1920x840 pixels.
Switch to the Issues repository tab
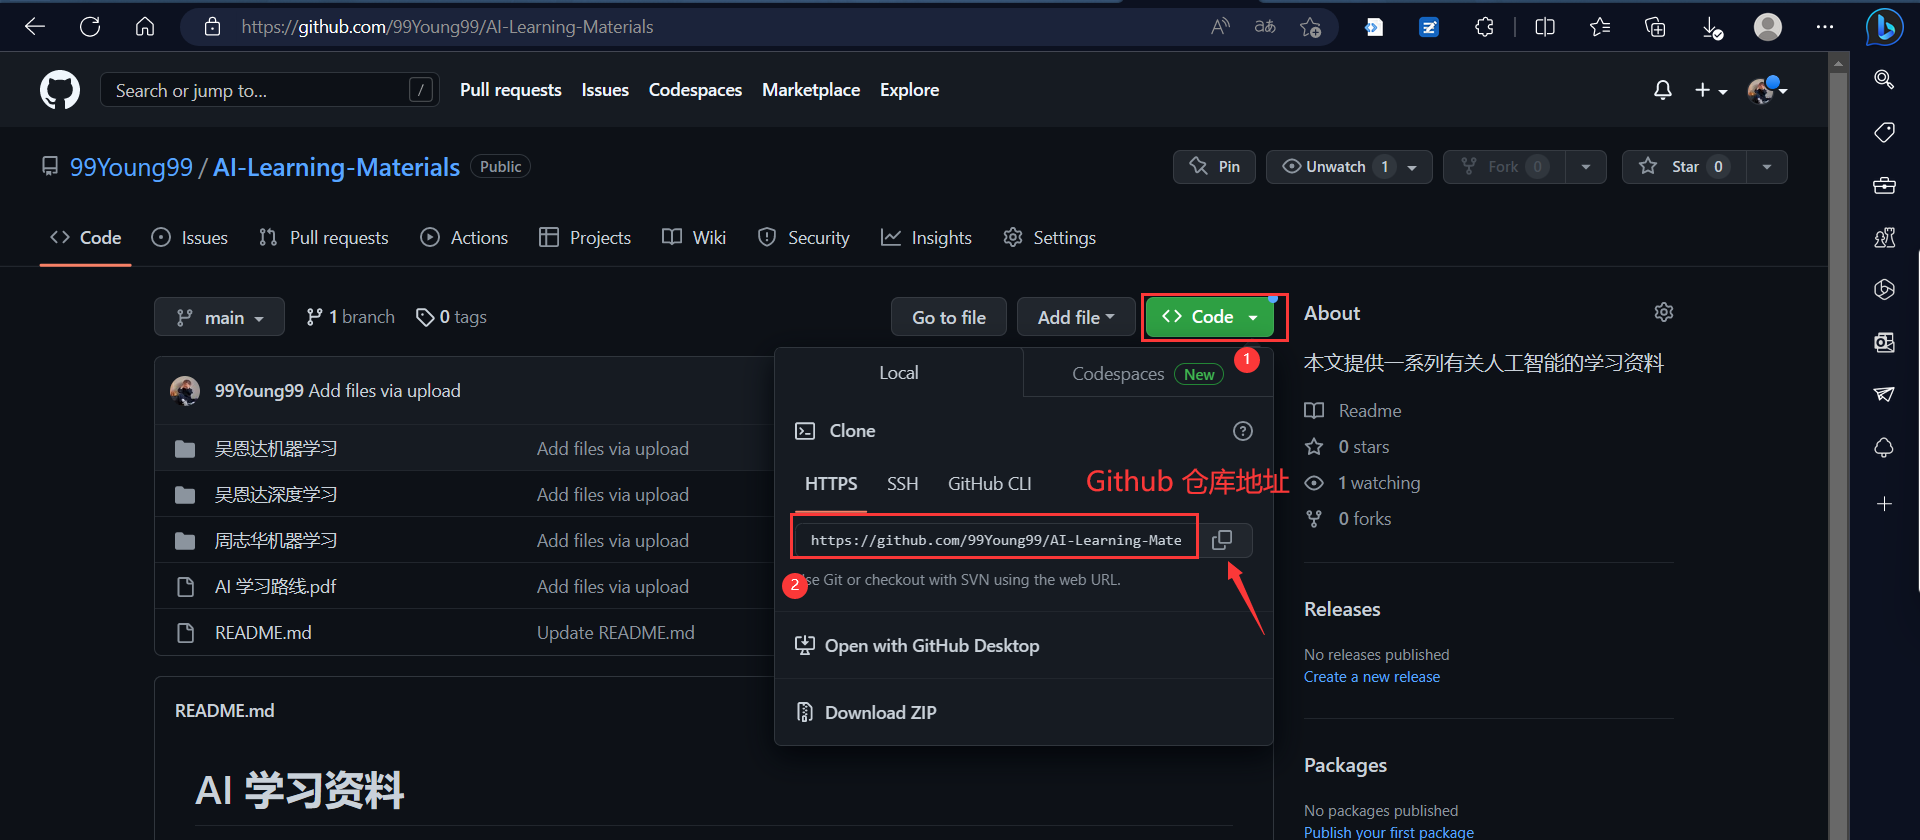pyautogui.click(x=190, y=238)
